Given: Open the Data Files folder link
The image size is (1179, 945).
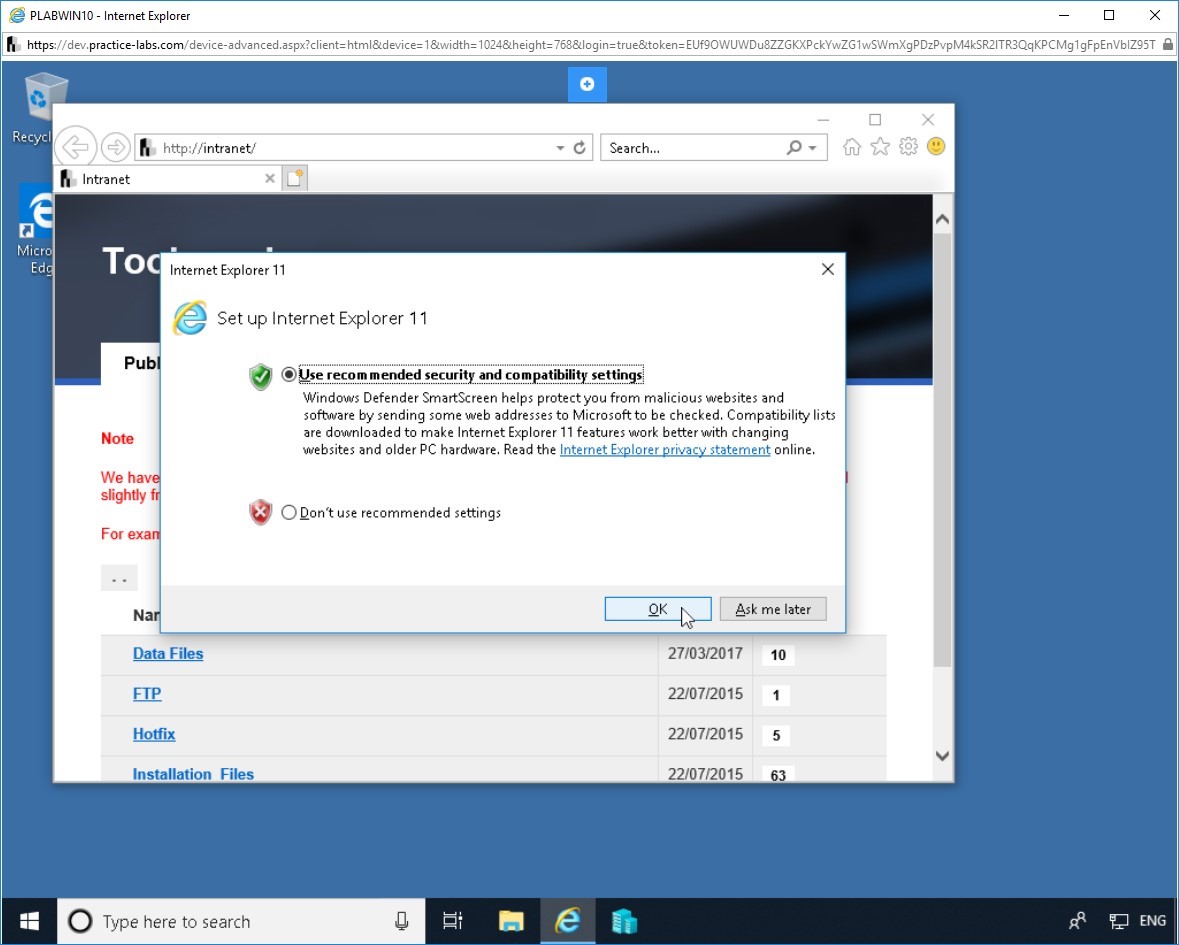Looking at the screenshot, I should (168, 653).
